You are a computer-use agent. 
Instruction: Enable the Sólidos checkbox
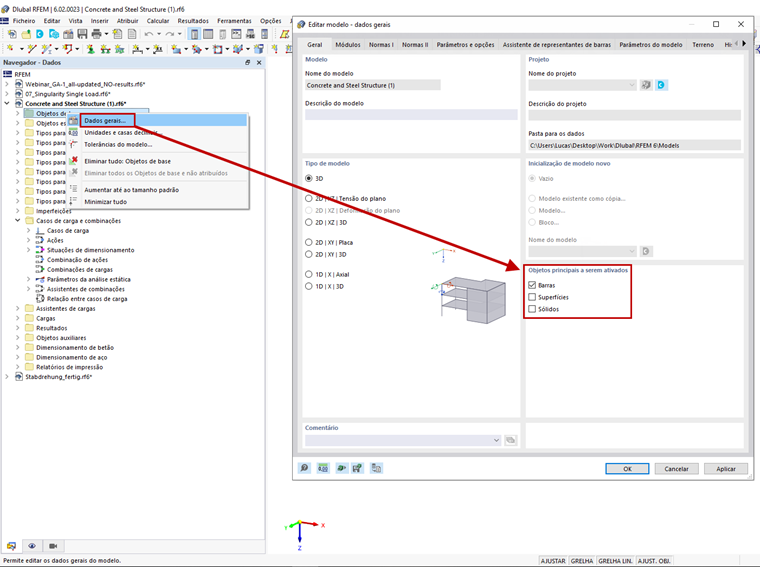(x=532, y=309)
